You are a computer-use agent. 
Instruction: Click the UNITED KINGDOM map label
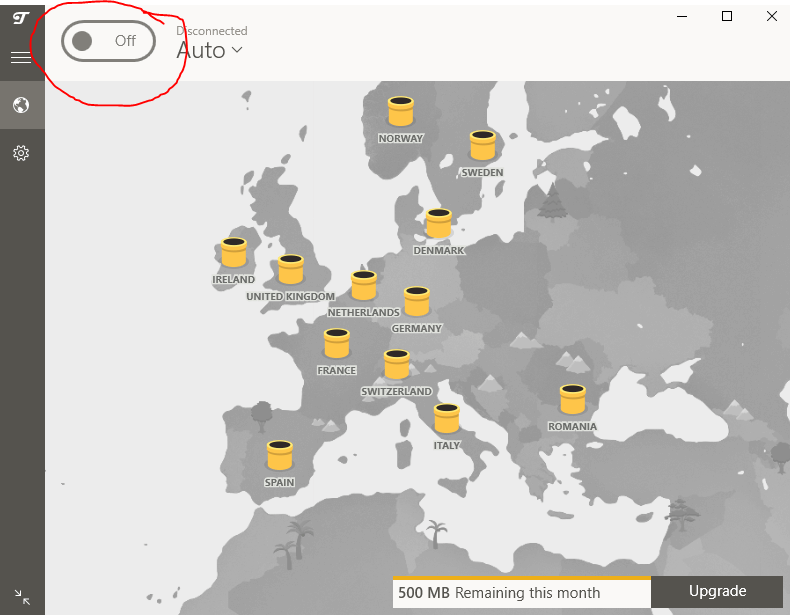[290, 297]
